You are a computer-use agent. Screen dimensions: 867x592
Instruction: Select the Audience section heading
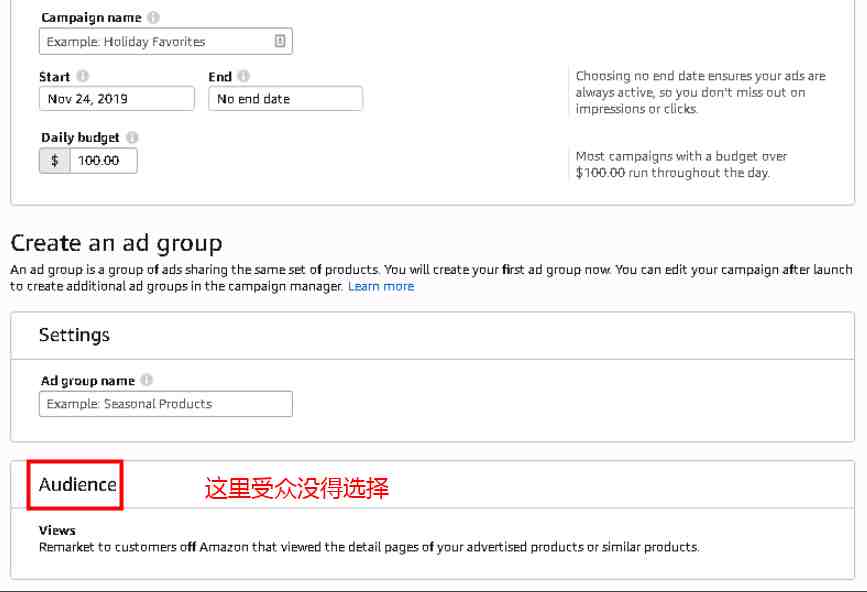click(x=77, y=485)
